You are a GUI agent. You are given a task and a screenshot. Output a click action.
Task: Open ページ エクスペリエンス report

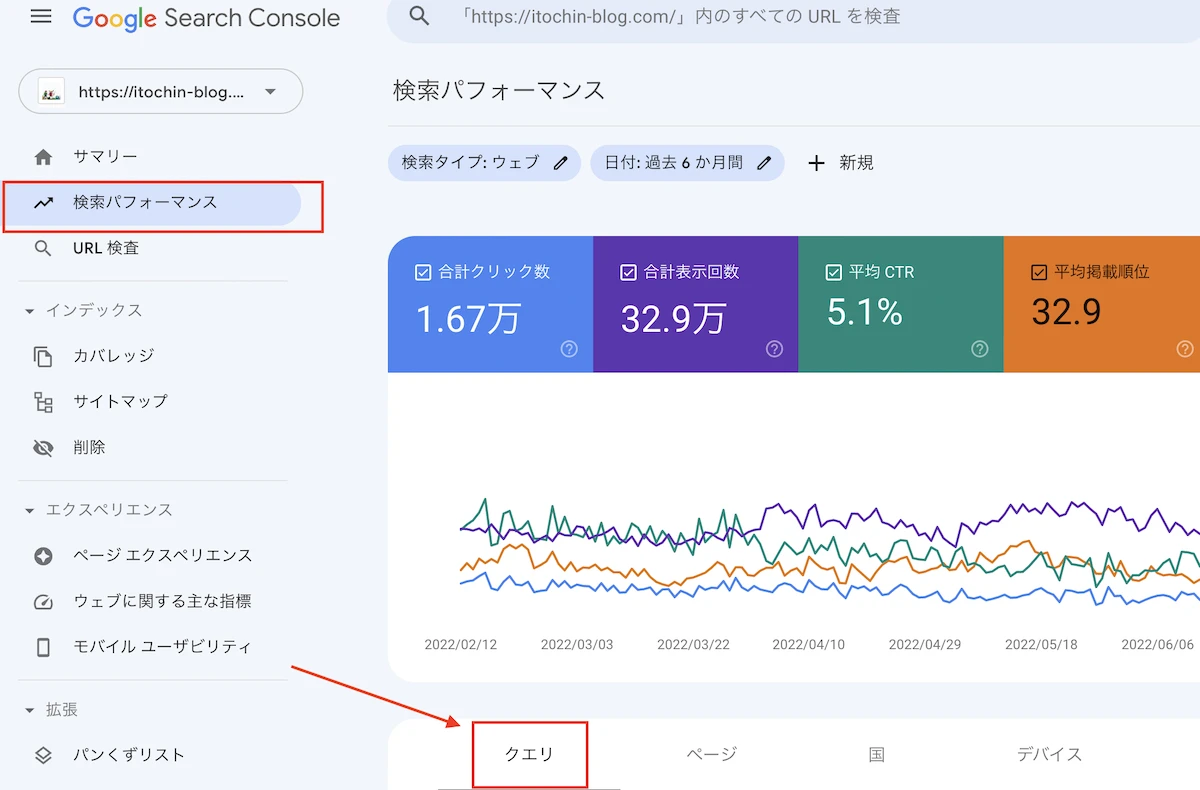coord(163,555)
